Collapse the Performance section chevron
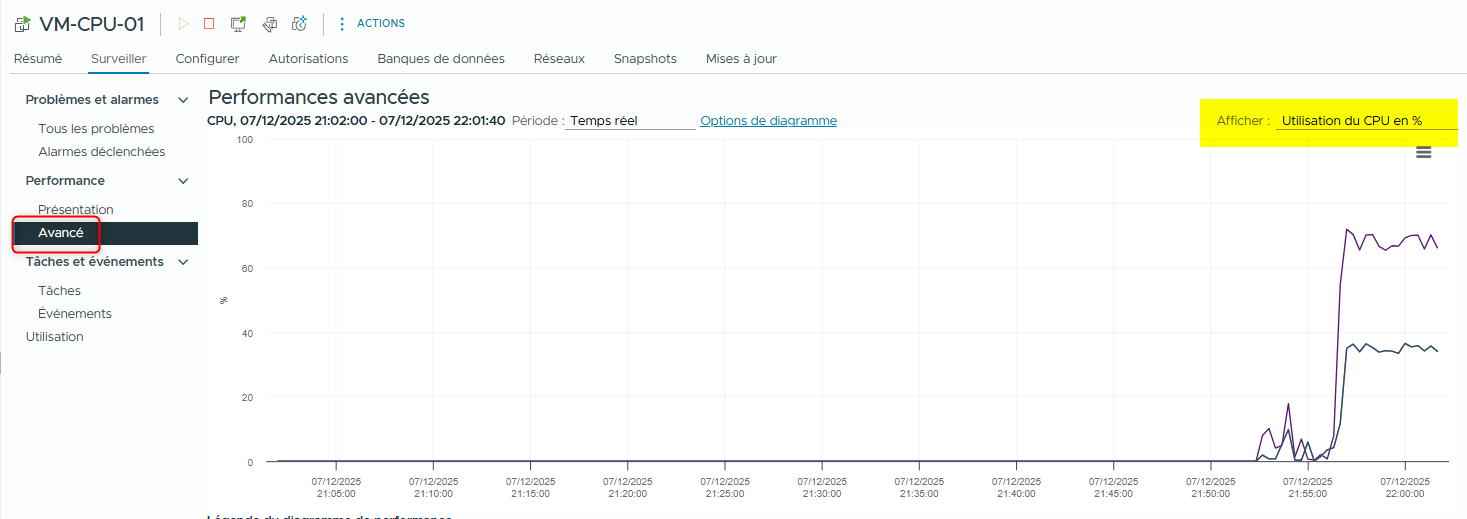 182,181
